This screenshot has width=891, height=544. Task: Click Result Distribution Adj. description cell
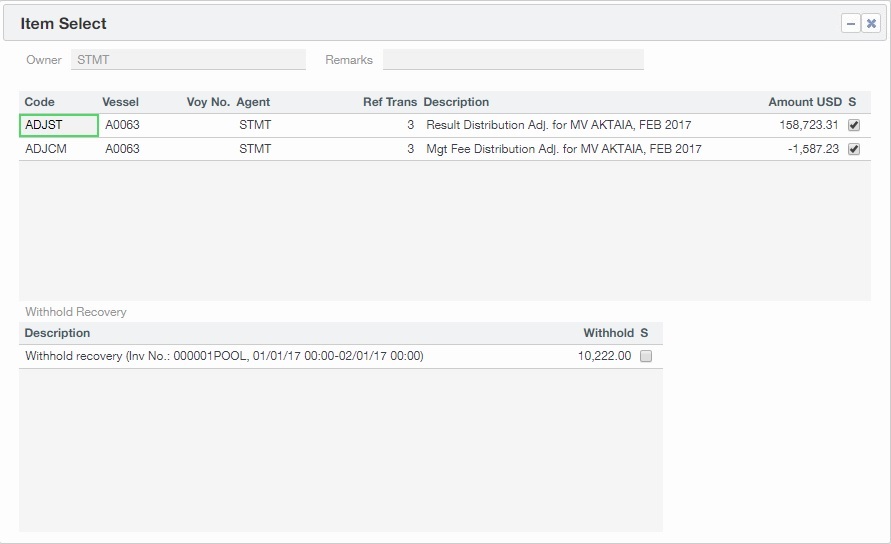click(559, 125)
